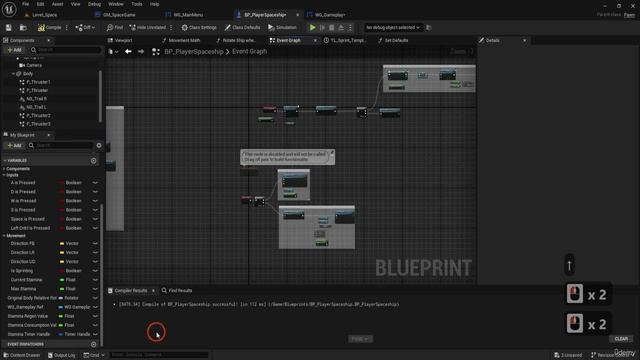Click the Eject playback button

tap(341, 27)
